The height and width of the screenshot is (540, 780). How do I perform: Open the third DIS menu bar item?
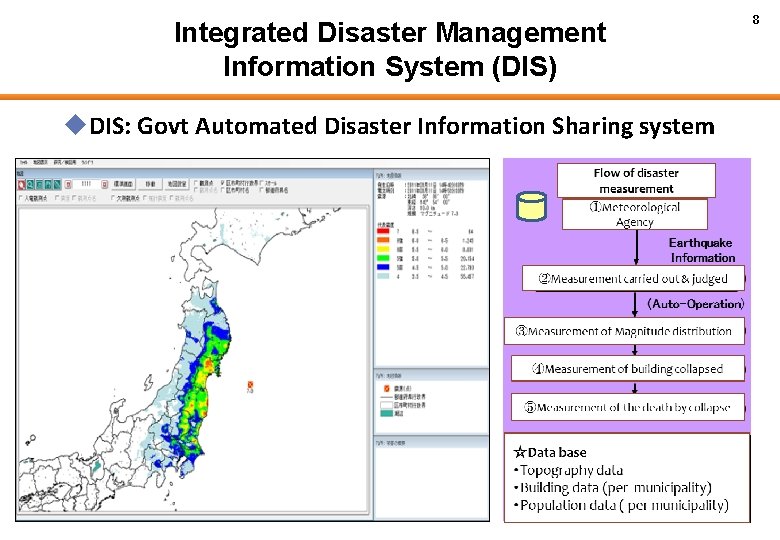coord(65,163)
